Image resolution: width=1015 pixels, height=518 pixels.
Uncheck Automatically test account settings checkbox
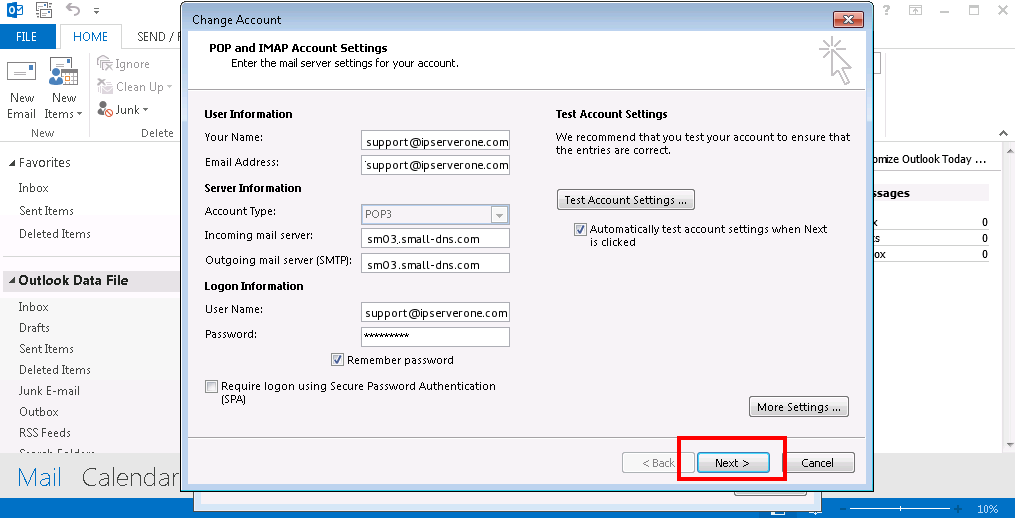tap(580, 229)
